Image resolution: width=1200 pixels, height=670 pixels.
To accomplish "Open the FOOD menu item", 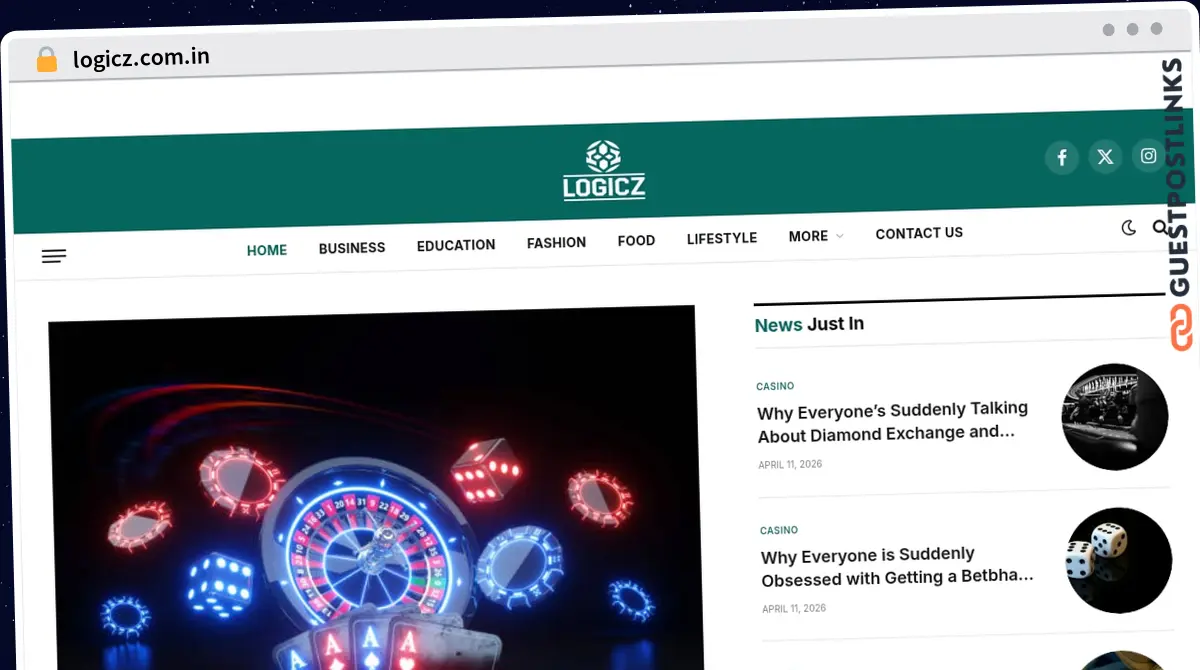I will click(636, 240).
